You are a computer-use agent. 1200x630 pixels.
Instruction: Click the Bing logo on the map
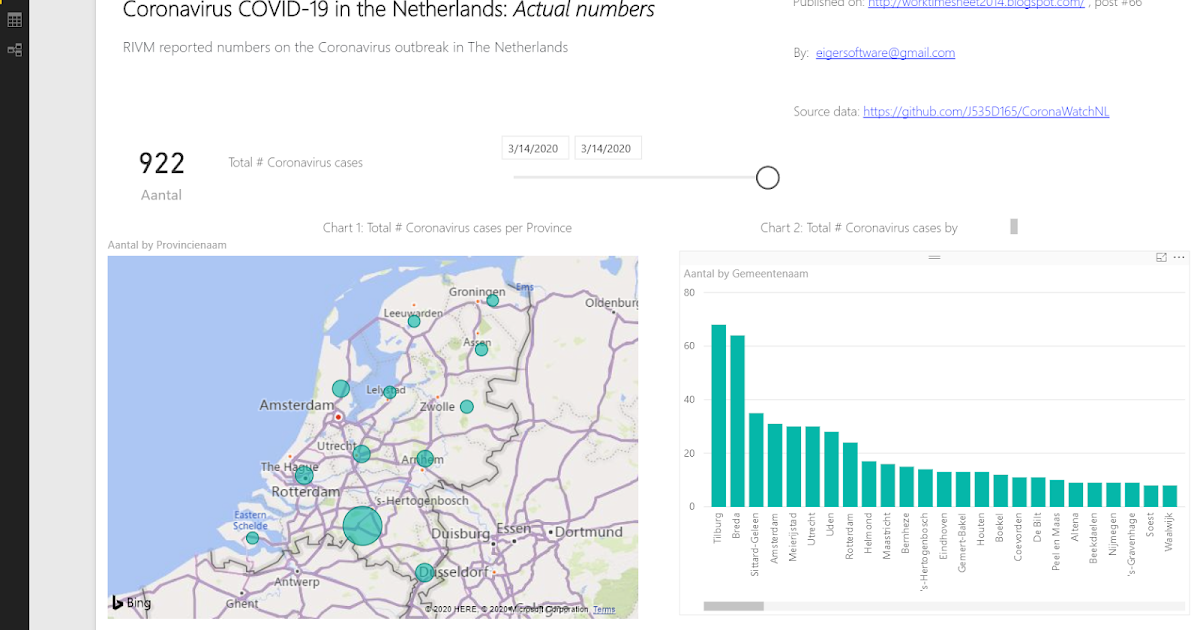coord(130,602)
